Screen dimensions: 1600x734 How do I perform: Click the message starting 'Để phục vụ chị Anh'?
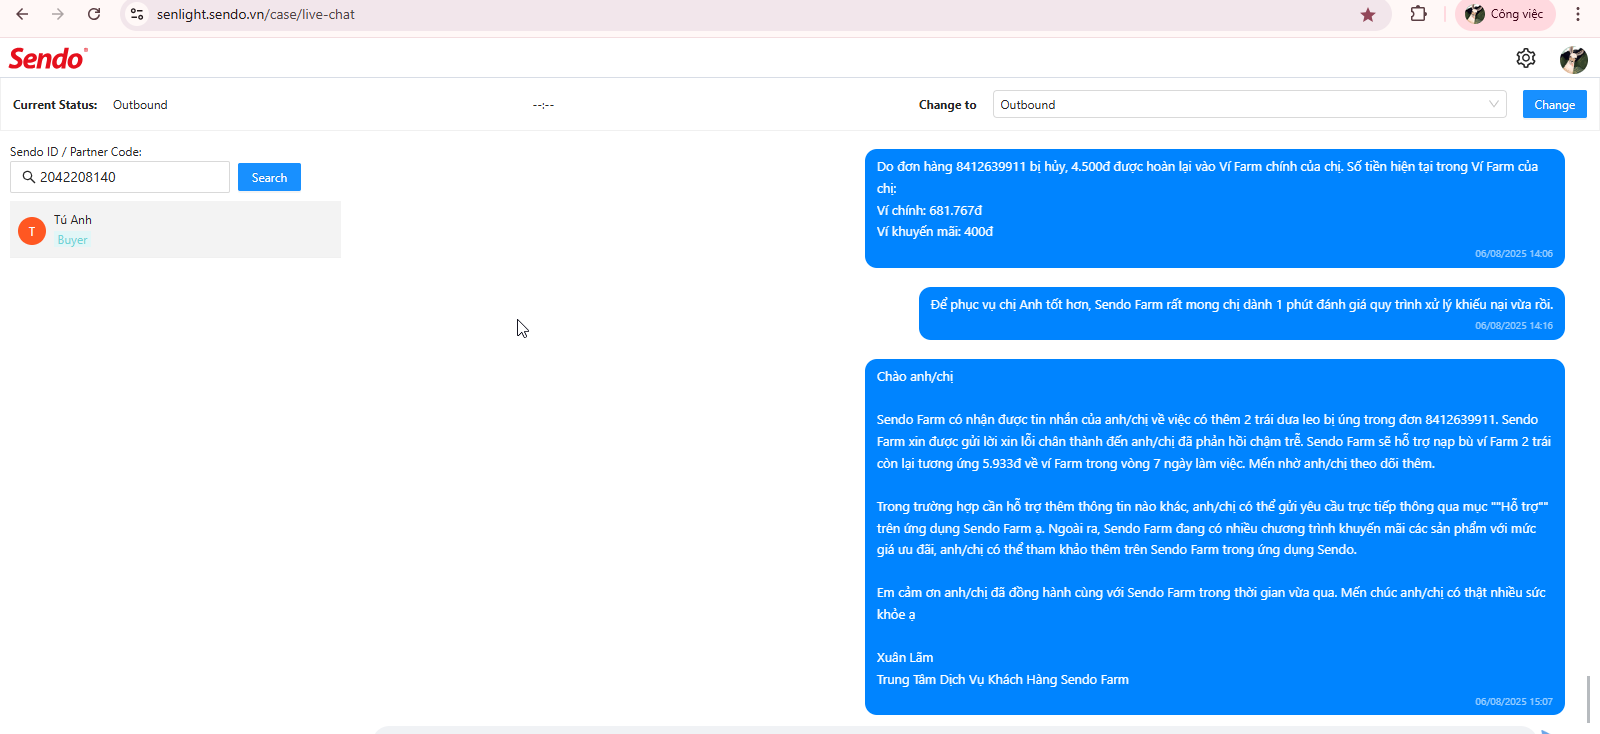(x=1241, y=314)
